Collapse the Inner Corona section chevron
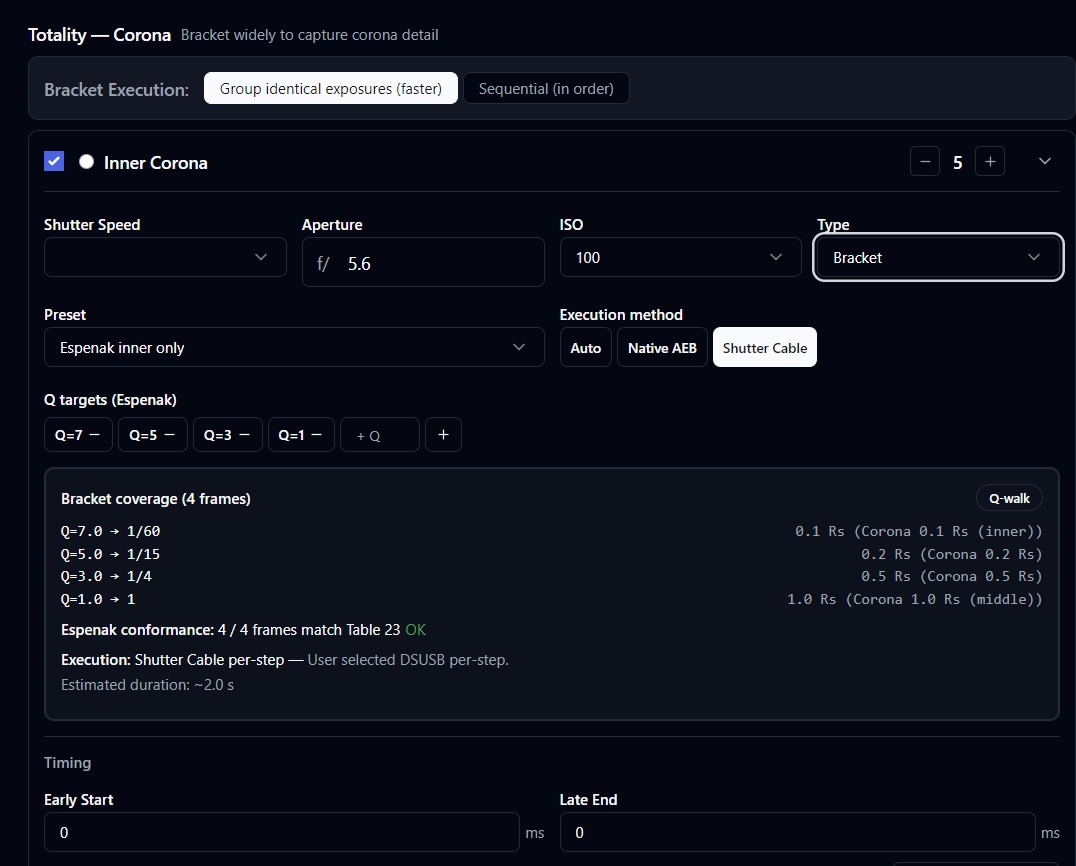The height and width of the screenshot is (866, 1076). coord(1044,161)
